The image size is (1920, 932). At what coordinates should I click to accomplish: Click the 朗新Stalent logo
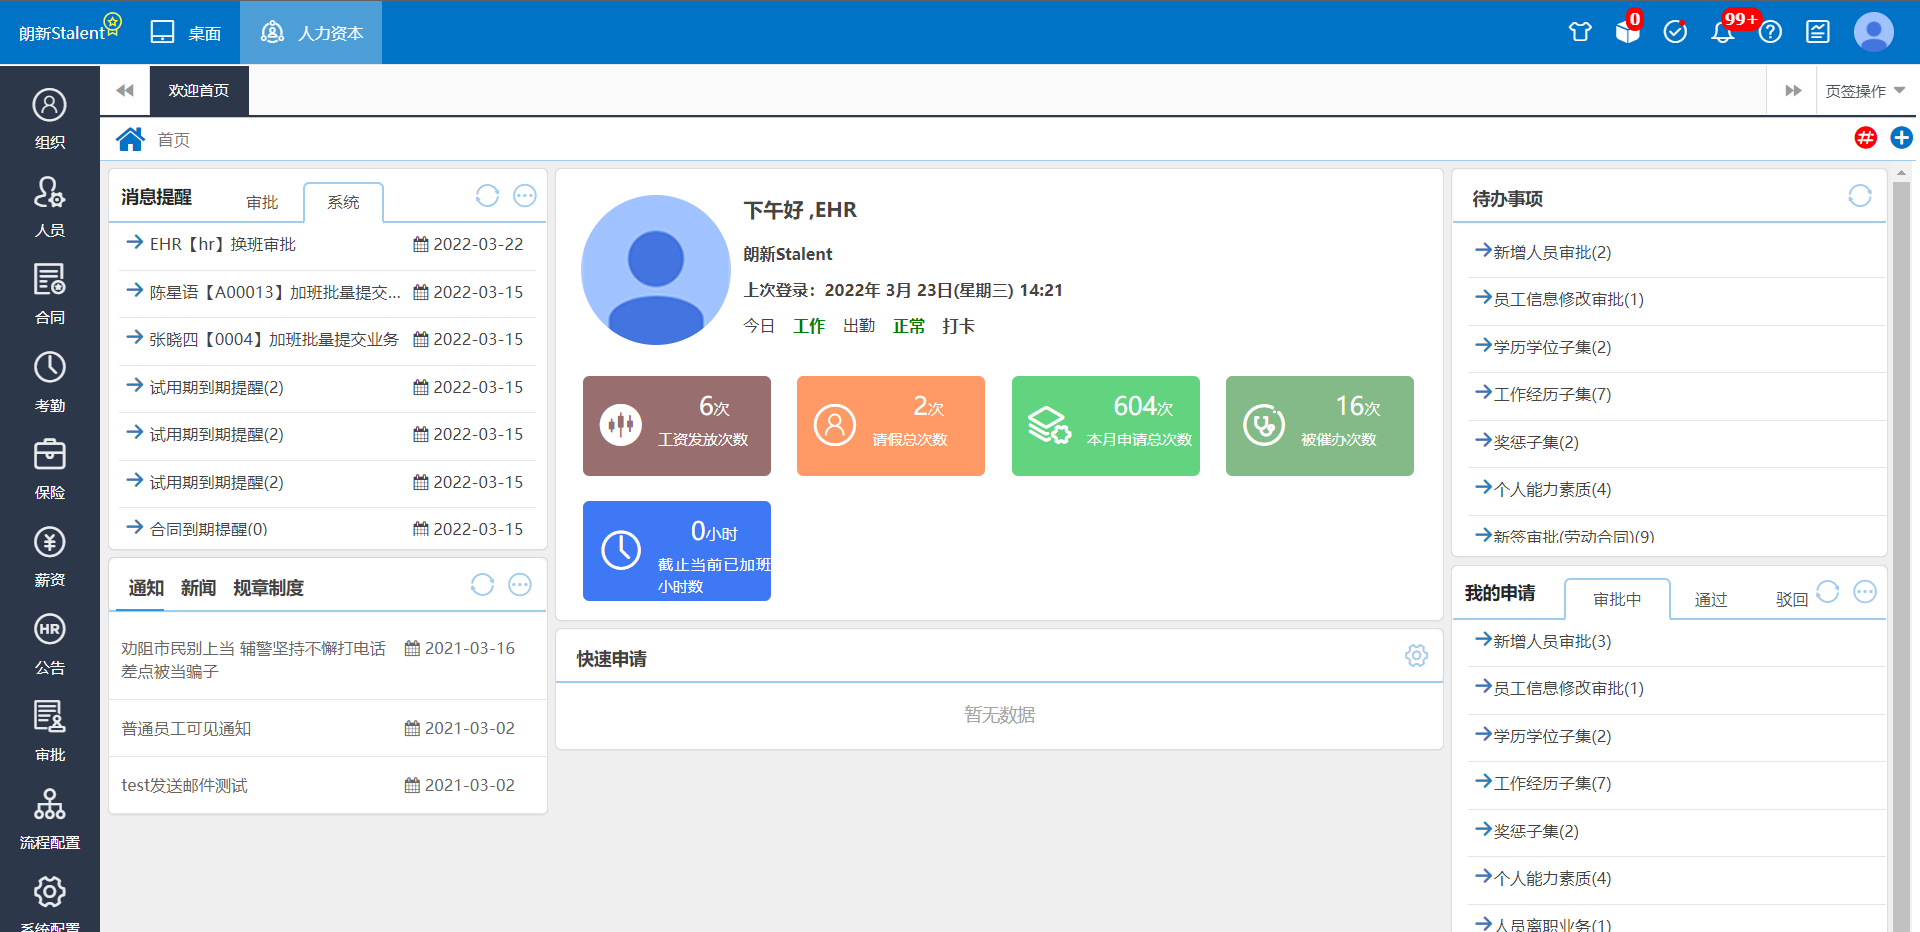point(70,30)
